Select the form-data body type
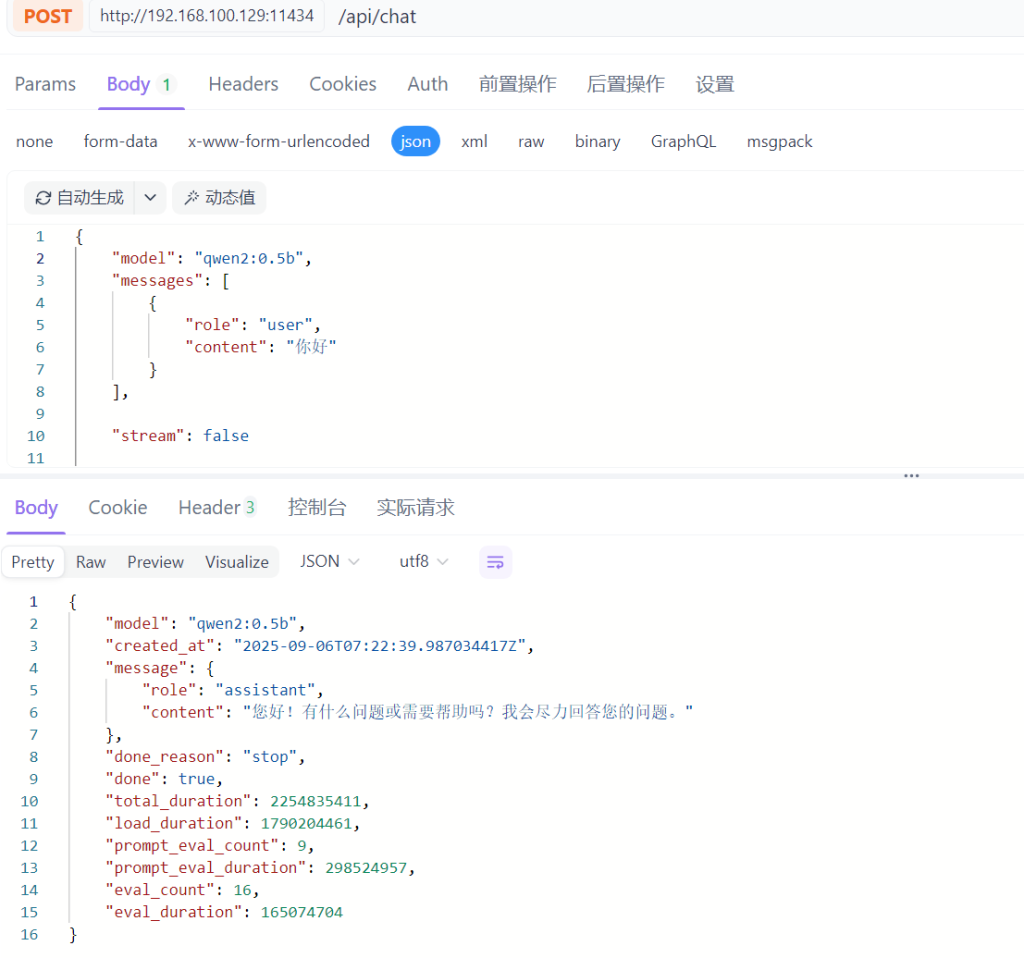This screenshot has width=1024, height=958. 120,141
